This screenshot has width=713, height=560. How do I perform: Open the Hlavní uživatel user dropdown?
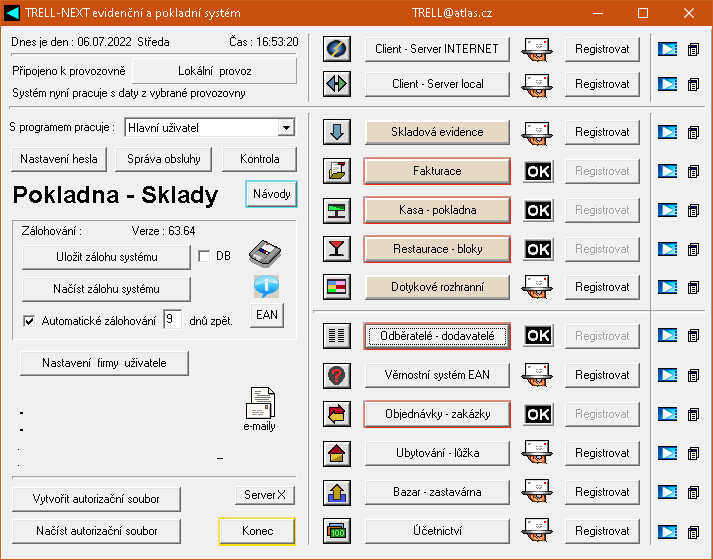286,128
